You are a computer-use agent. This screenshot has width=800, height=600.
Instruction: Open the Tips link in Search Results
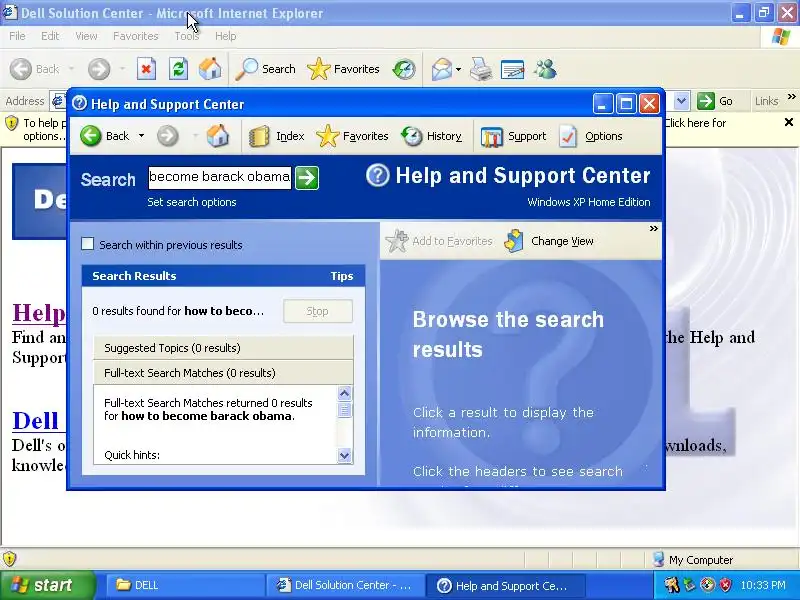coord(341,276)
